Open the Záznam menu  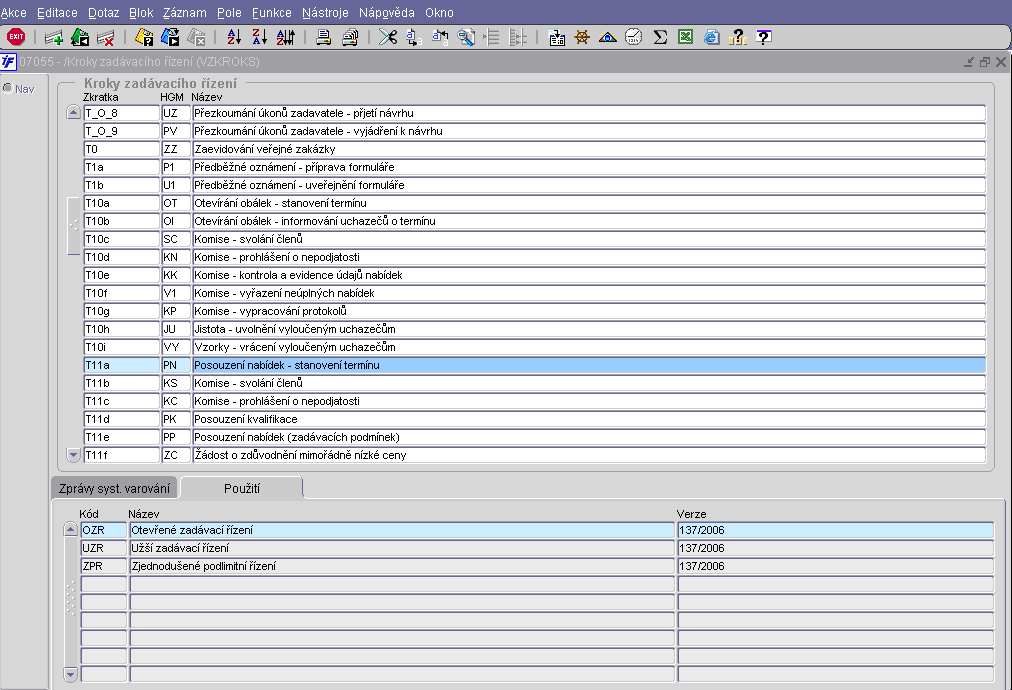click(x=185, y=12)
